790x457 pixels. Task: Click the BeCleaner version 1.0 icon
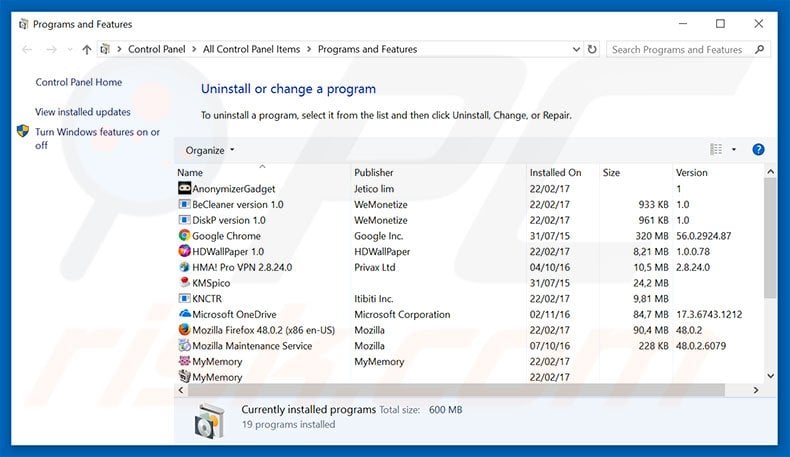pyautogui.click(x=184, y=205)
